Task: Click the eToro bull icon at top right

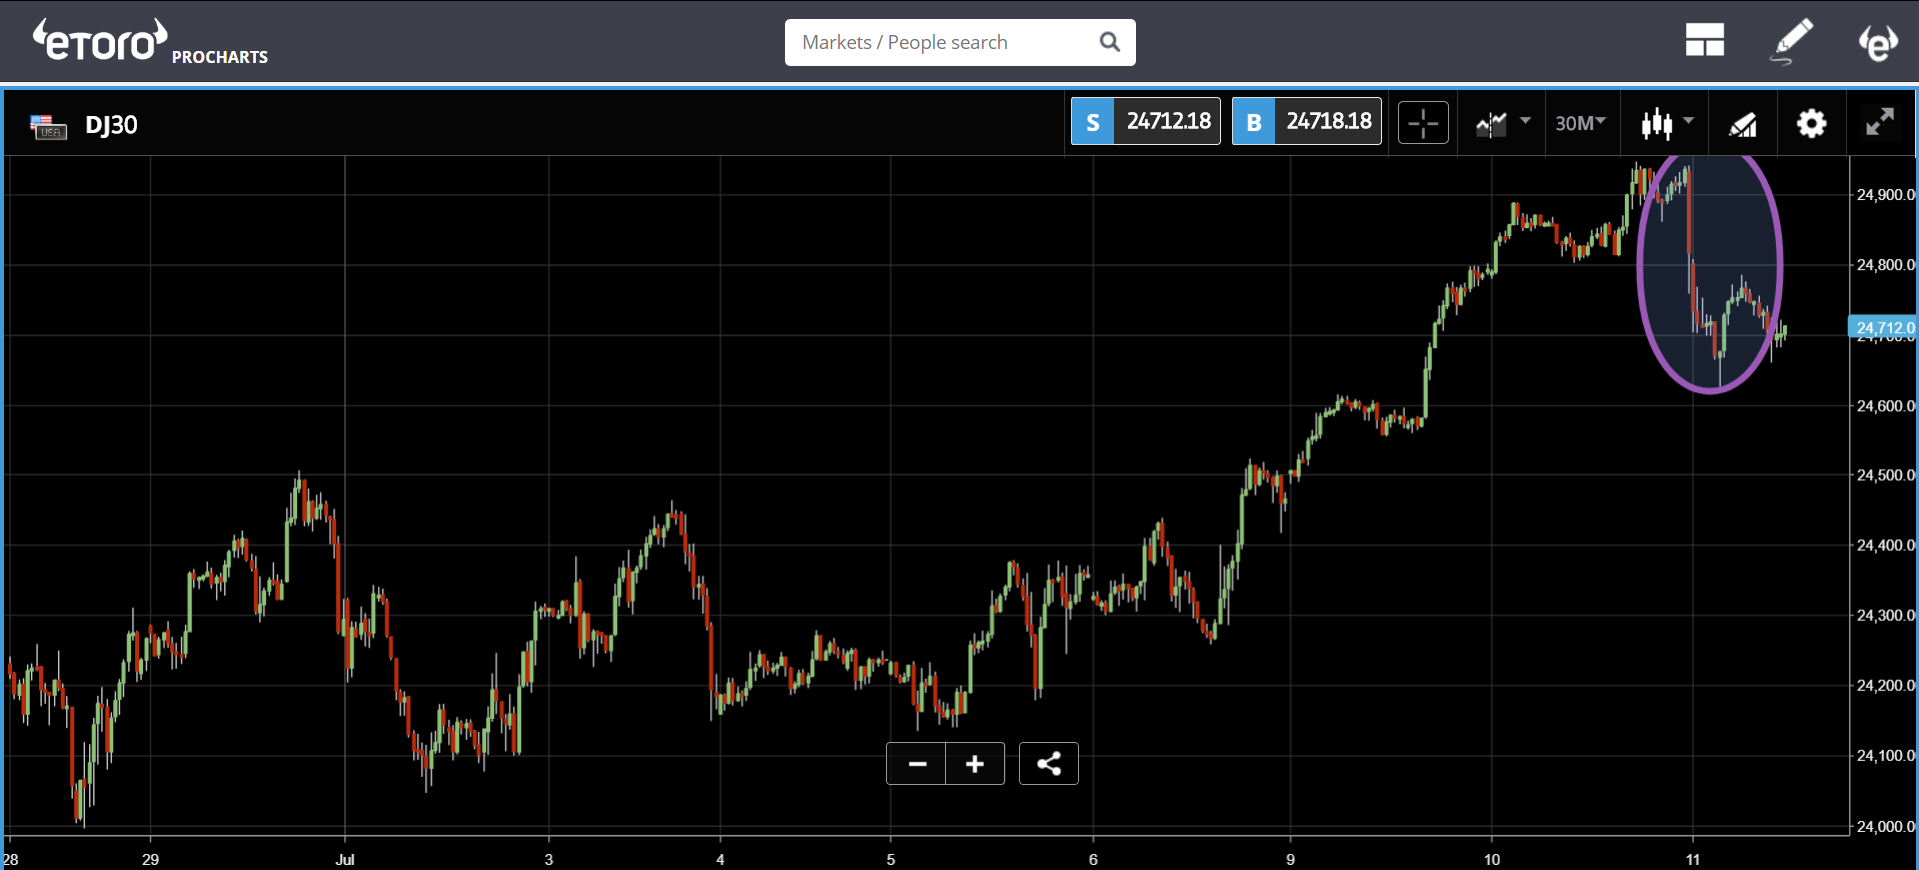Action: click(x=1877, y=42)
